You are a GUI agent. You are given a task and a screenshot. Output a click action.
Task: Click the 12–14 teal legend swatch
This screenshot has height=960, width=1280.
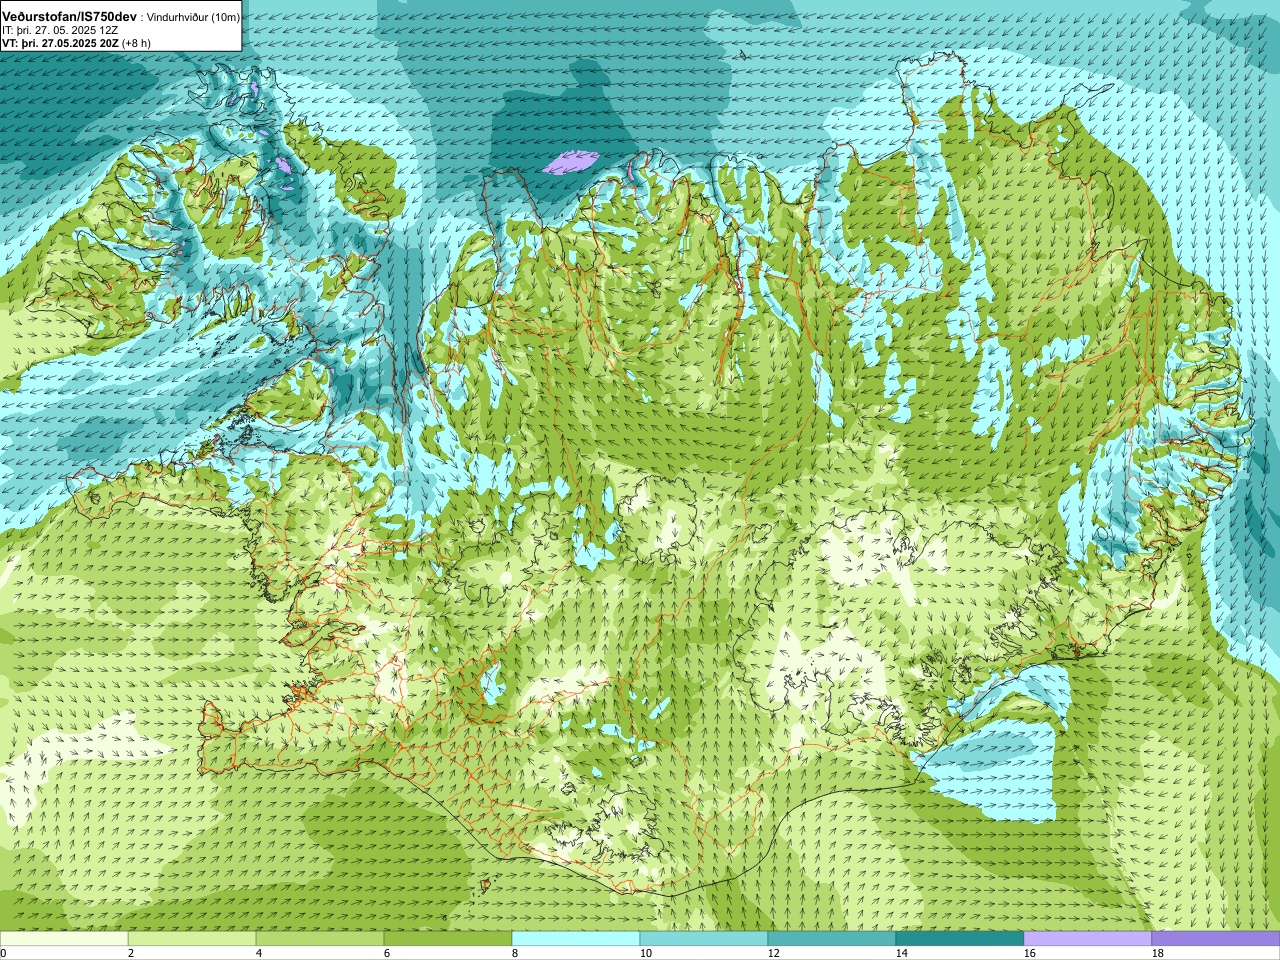(x=832, y=939)
